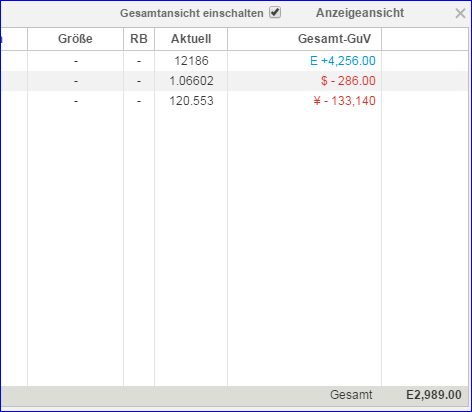
Task: Uncheck the Gesamtansicht einschalten checkbox
Action: click(x=275, y=13)
